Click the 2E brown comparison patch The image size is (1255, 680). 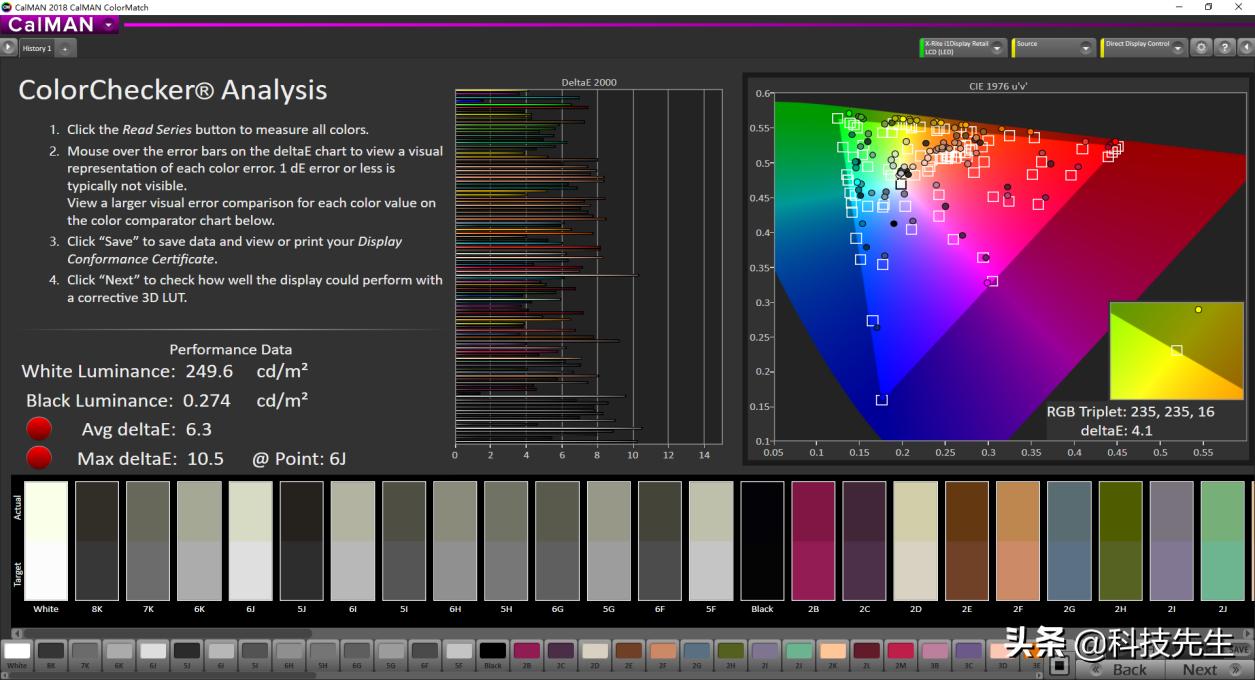[966, 540]
